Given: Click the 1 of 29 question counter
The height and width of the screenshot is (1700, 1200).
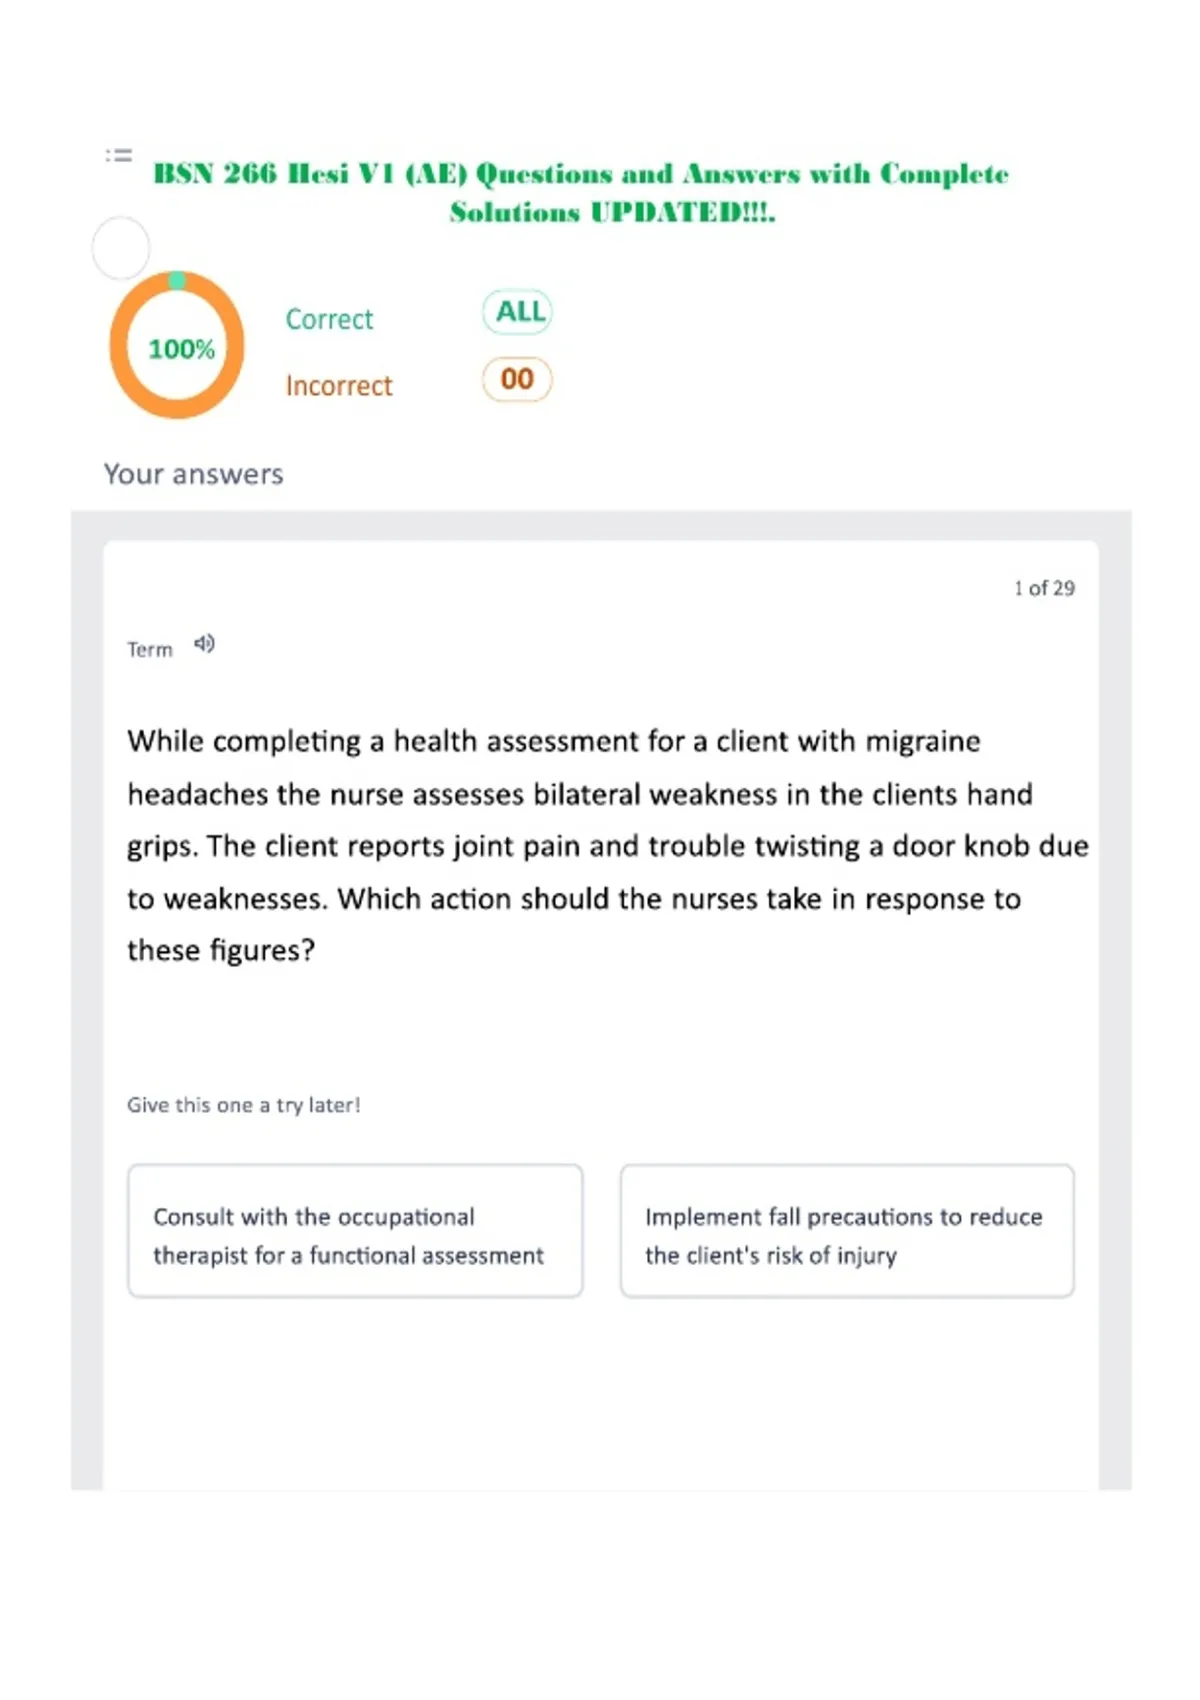Looking at the screenshot, I should [1044, 588].
